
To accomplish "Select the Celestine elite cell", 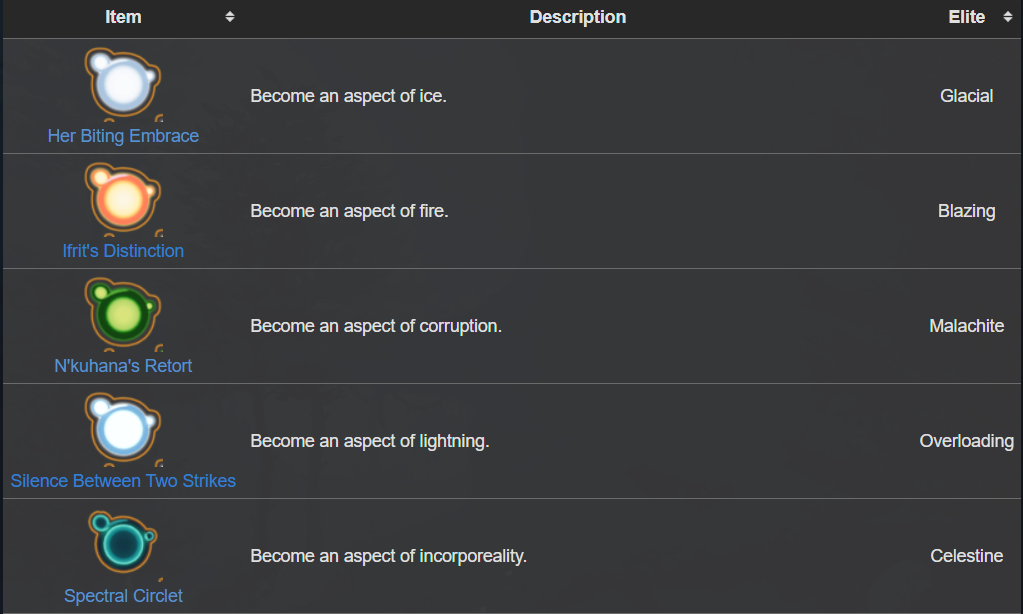I will pyautogui.click(x=966, y=556).
